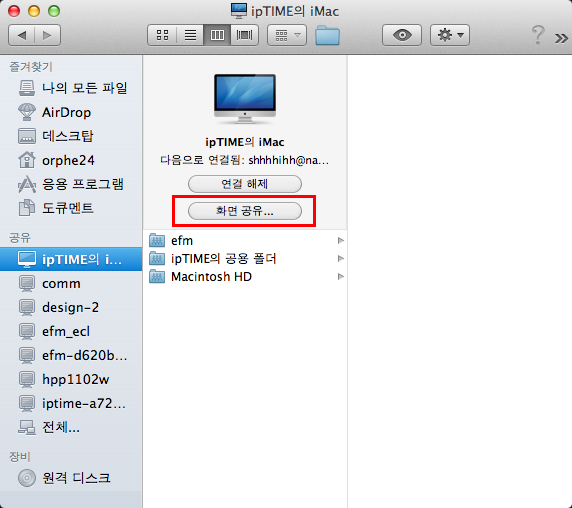
Task: Select the hpp1102w shared computer
Action: click(x=71, y=379)
